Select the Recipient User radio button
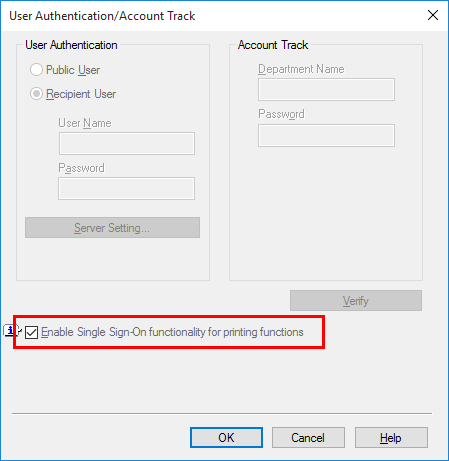Screen dimensions: 449x461 pyautogui.click(x=36, y=94)
